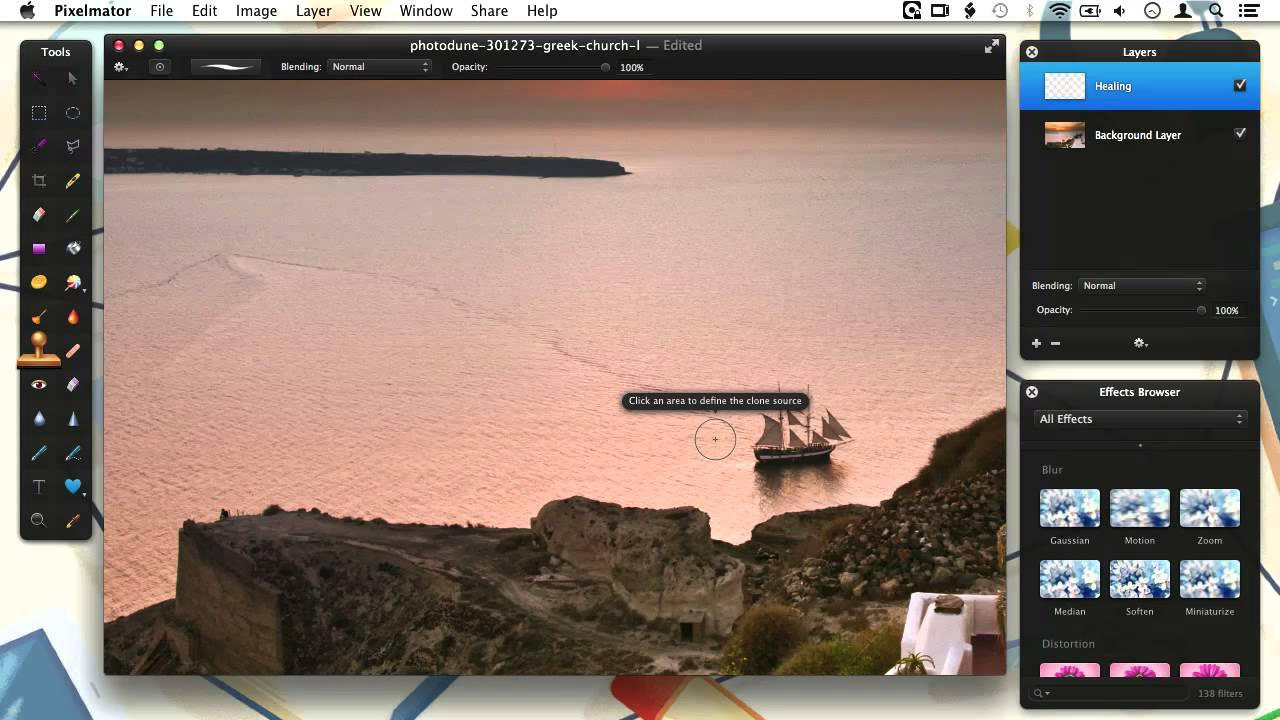Open the Layer menu

pos(313,11)
